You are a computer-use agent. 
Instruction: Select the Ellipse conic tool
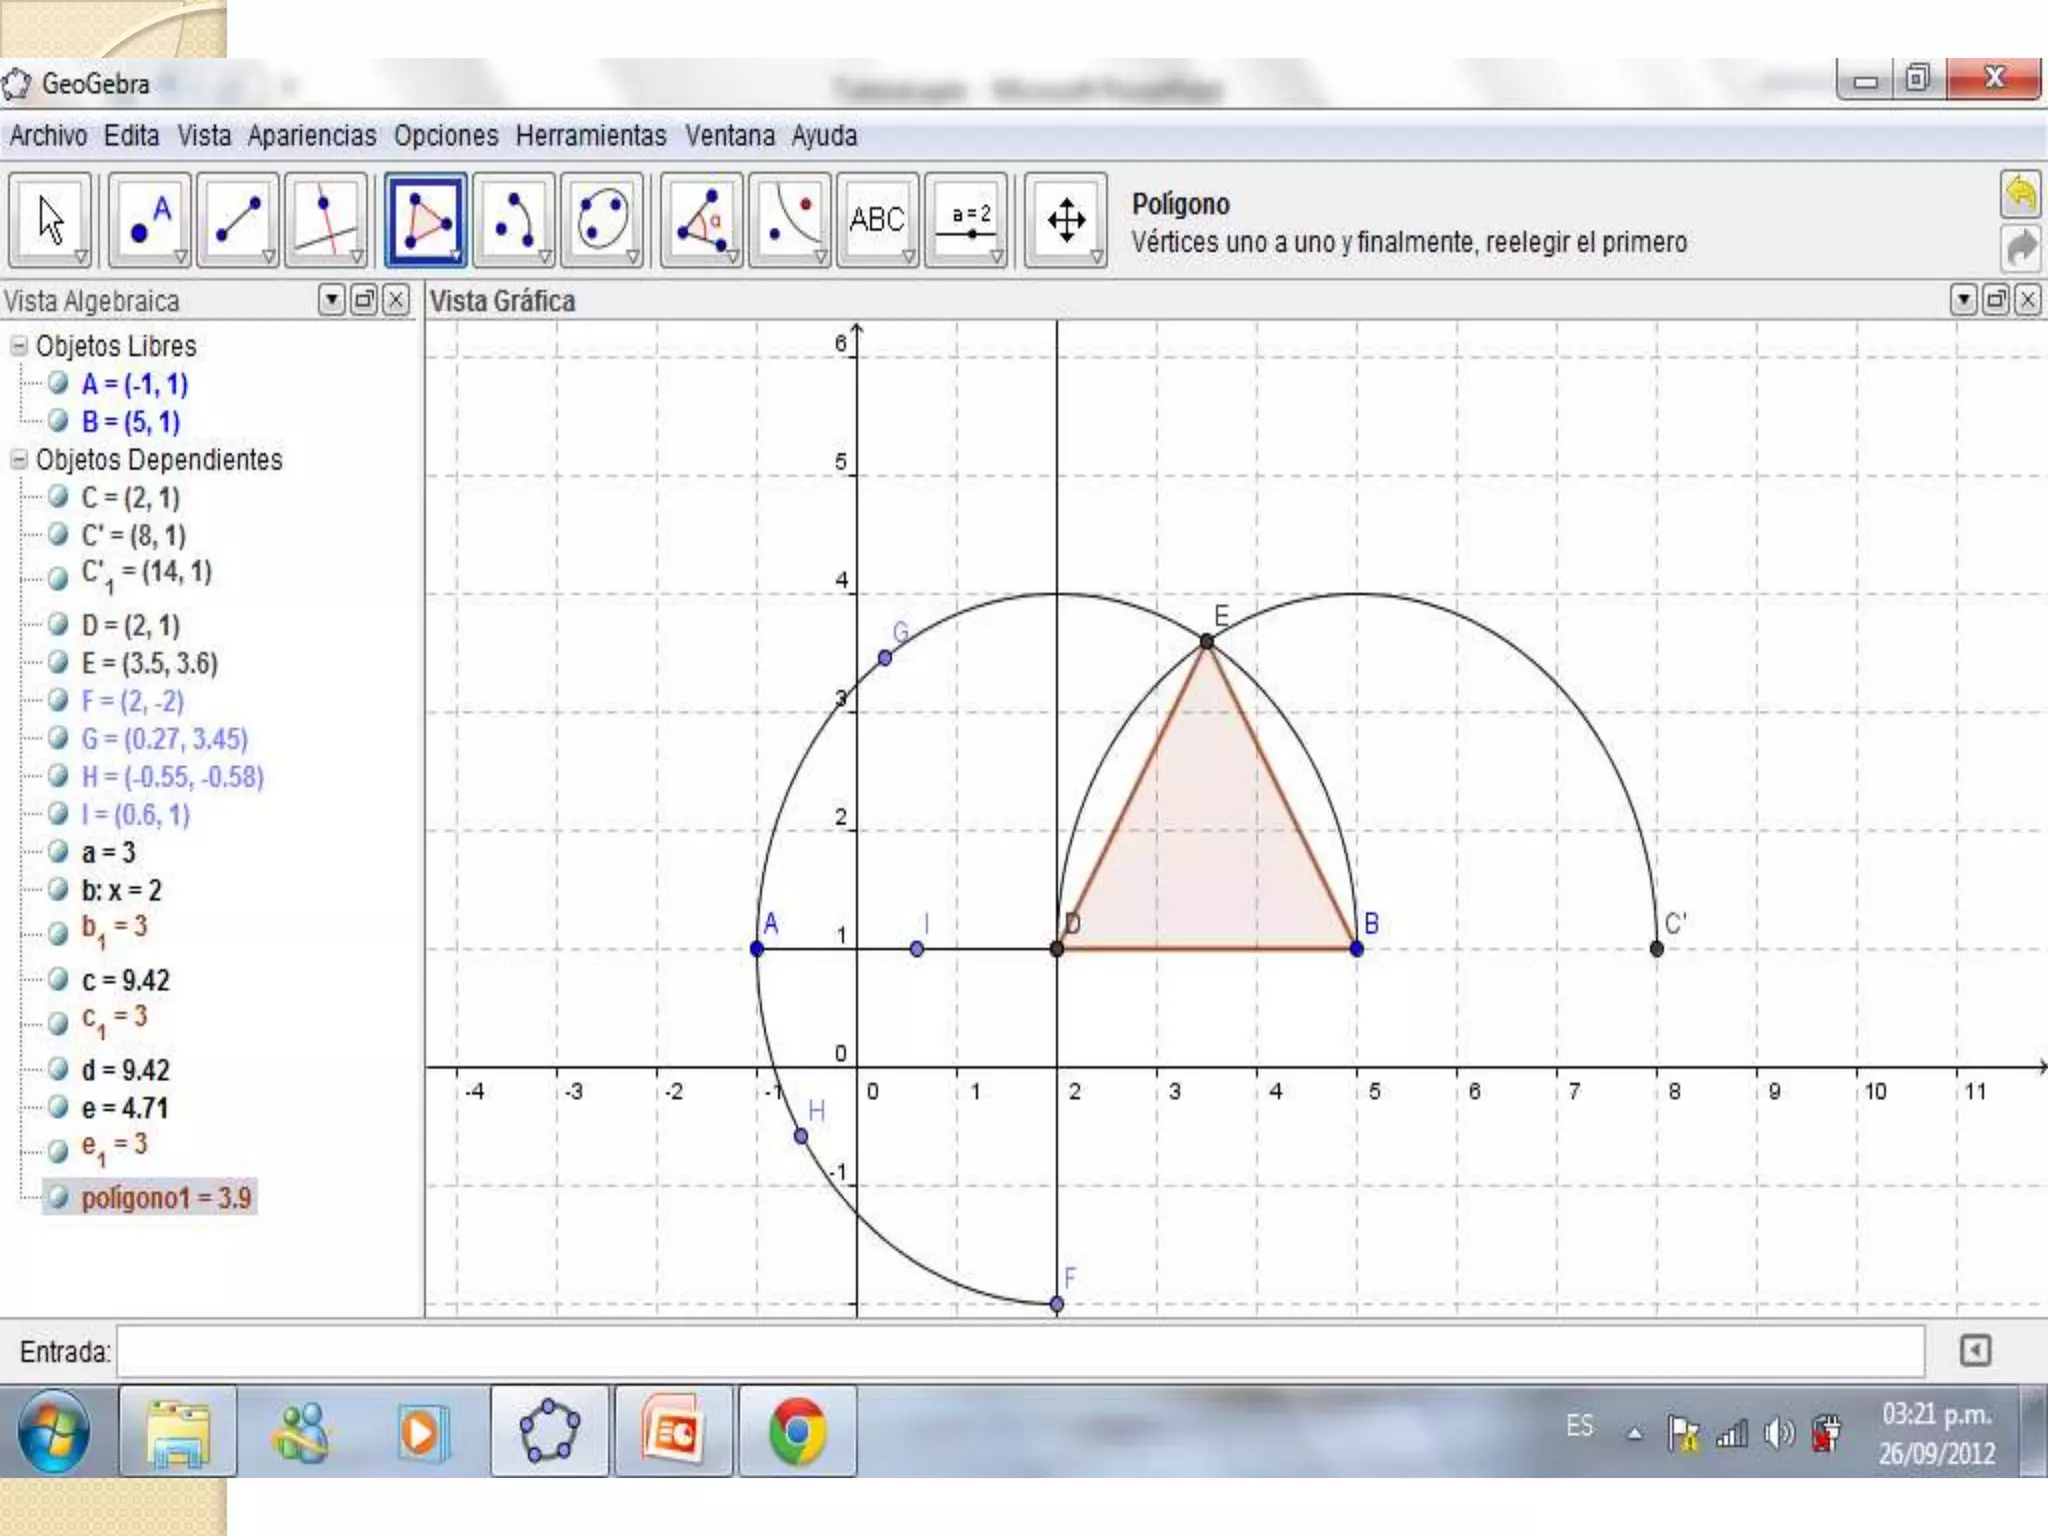click(x=601, y=219)
